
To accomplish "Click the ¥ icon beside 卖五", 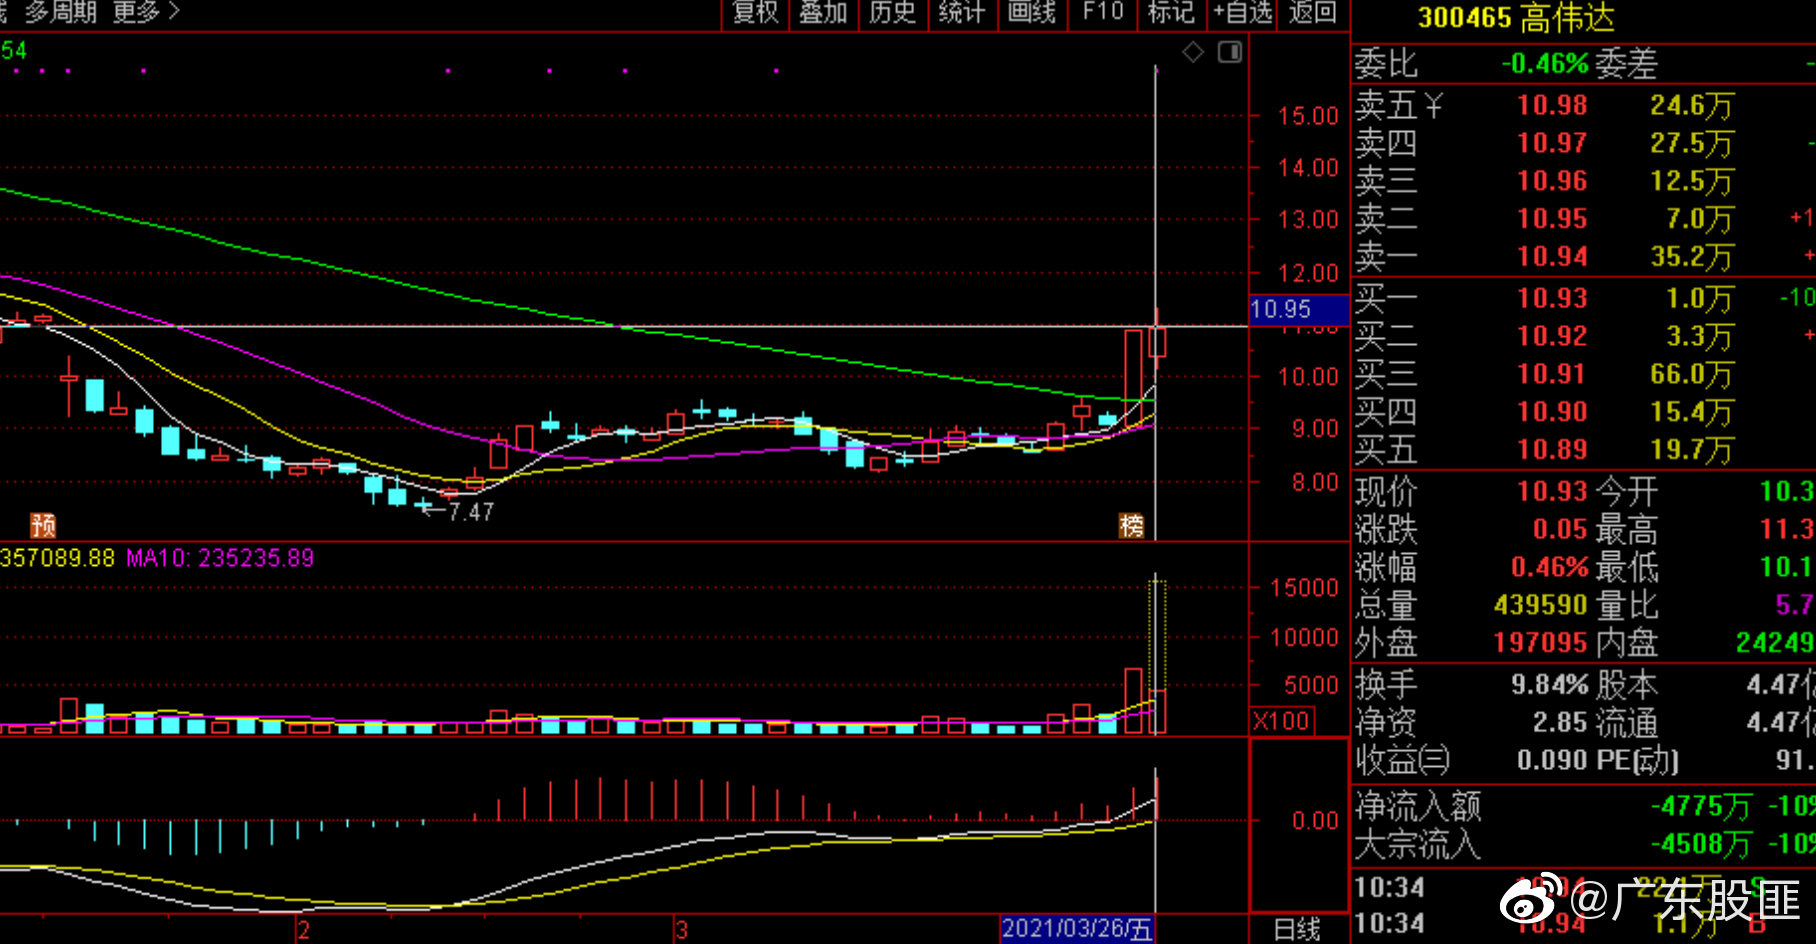I will (x=1433, y=105).
